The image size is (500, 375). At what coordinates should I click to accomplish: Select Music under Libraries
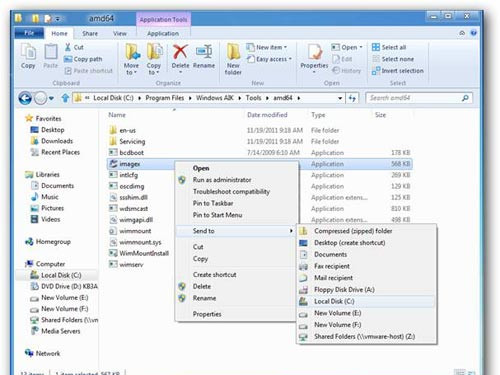coord(45,197)
